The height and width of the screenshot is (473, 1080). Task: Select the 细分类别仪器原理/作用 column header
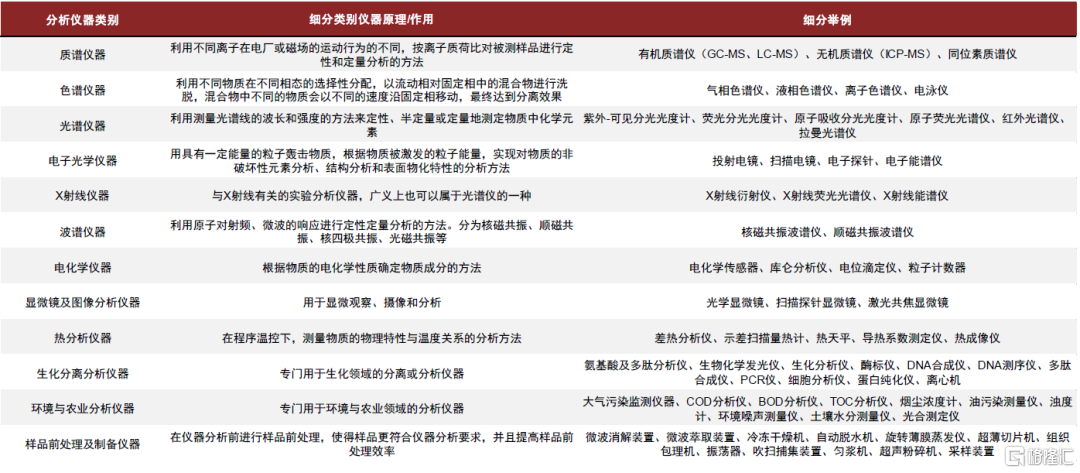tap(371, 20)
